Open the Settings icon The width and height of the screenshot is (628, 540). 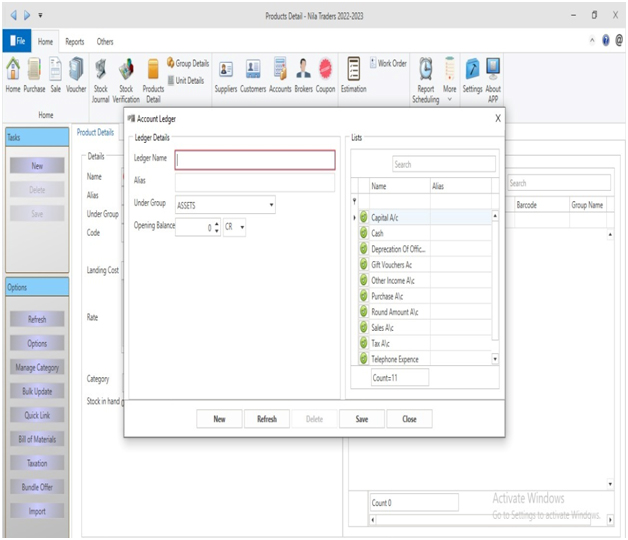pos(473,75)
